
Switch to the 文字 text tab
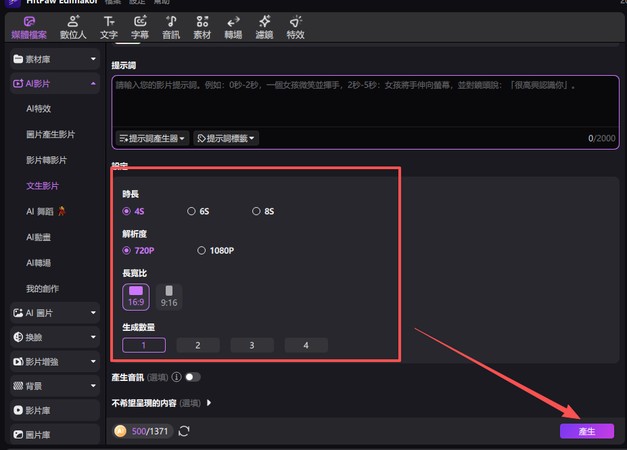click(x=109, y=28)
